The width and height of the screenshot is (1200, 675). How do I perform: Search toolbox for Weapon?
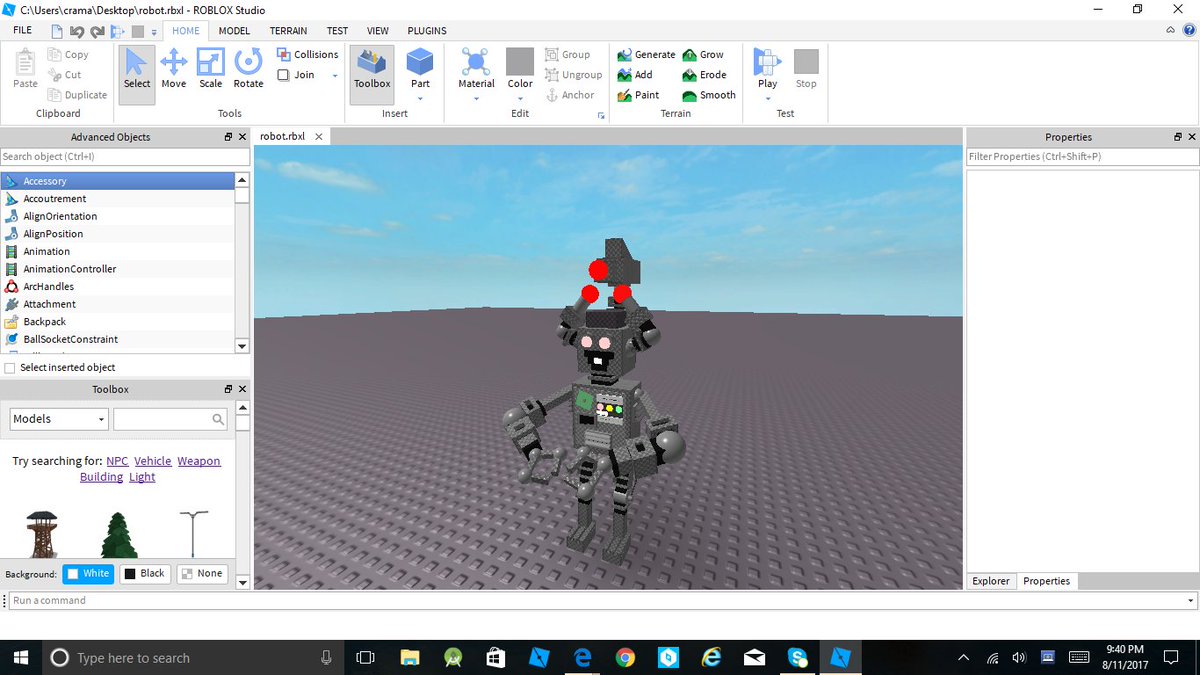199,461
